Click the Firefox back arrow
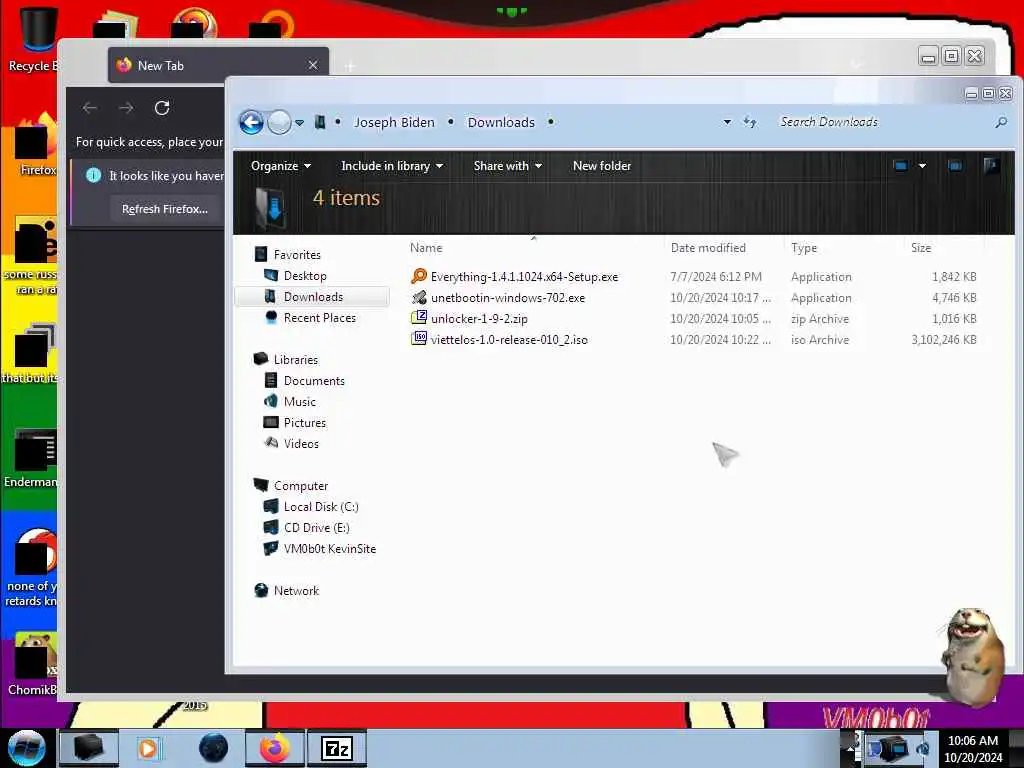 (x=90, y=108)
